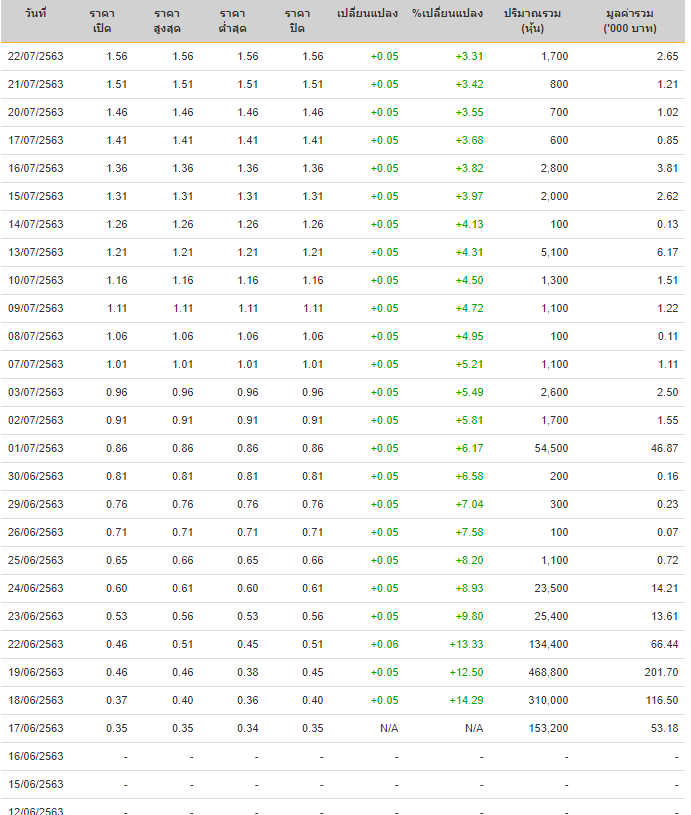Click the date 30/06/2563
The image size is (691, 815).
tap(35, 477)
